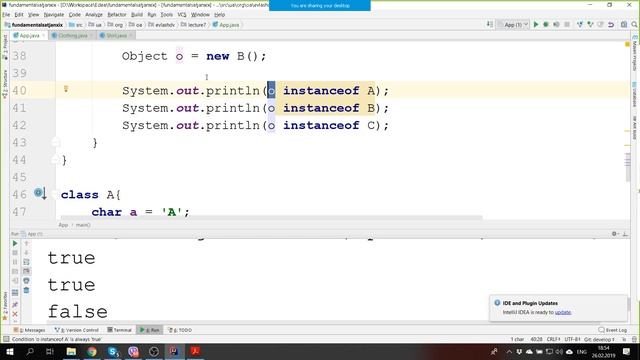
Task: Switch to Clothing.java editor tab
Action: point(73,36)
